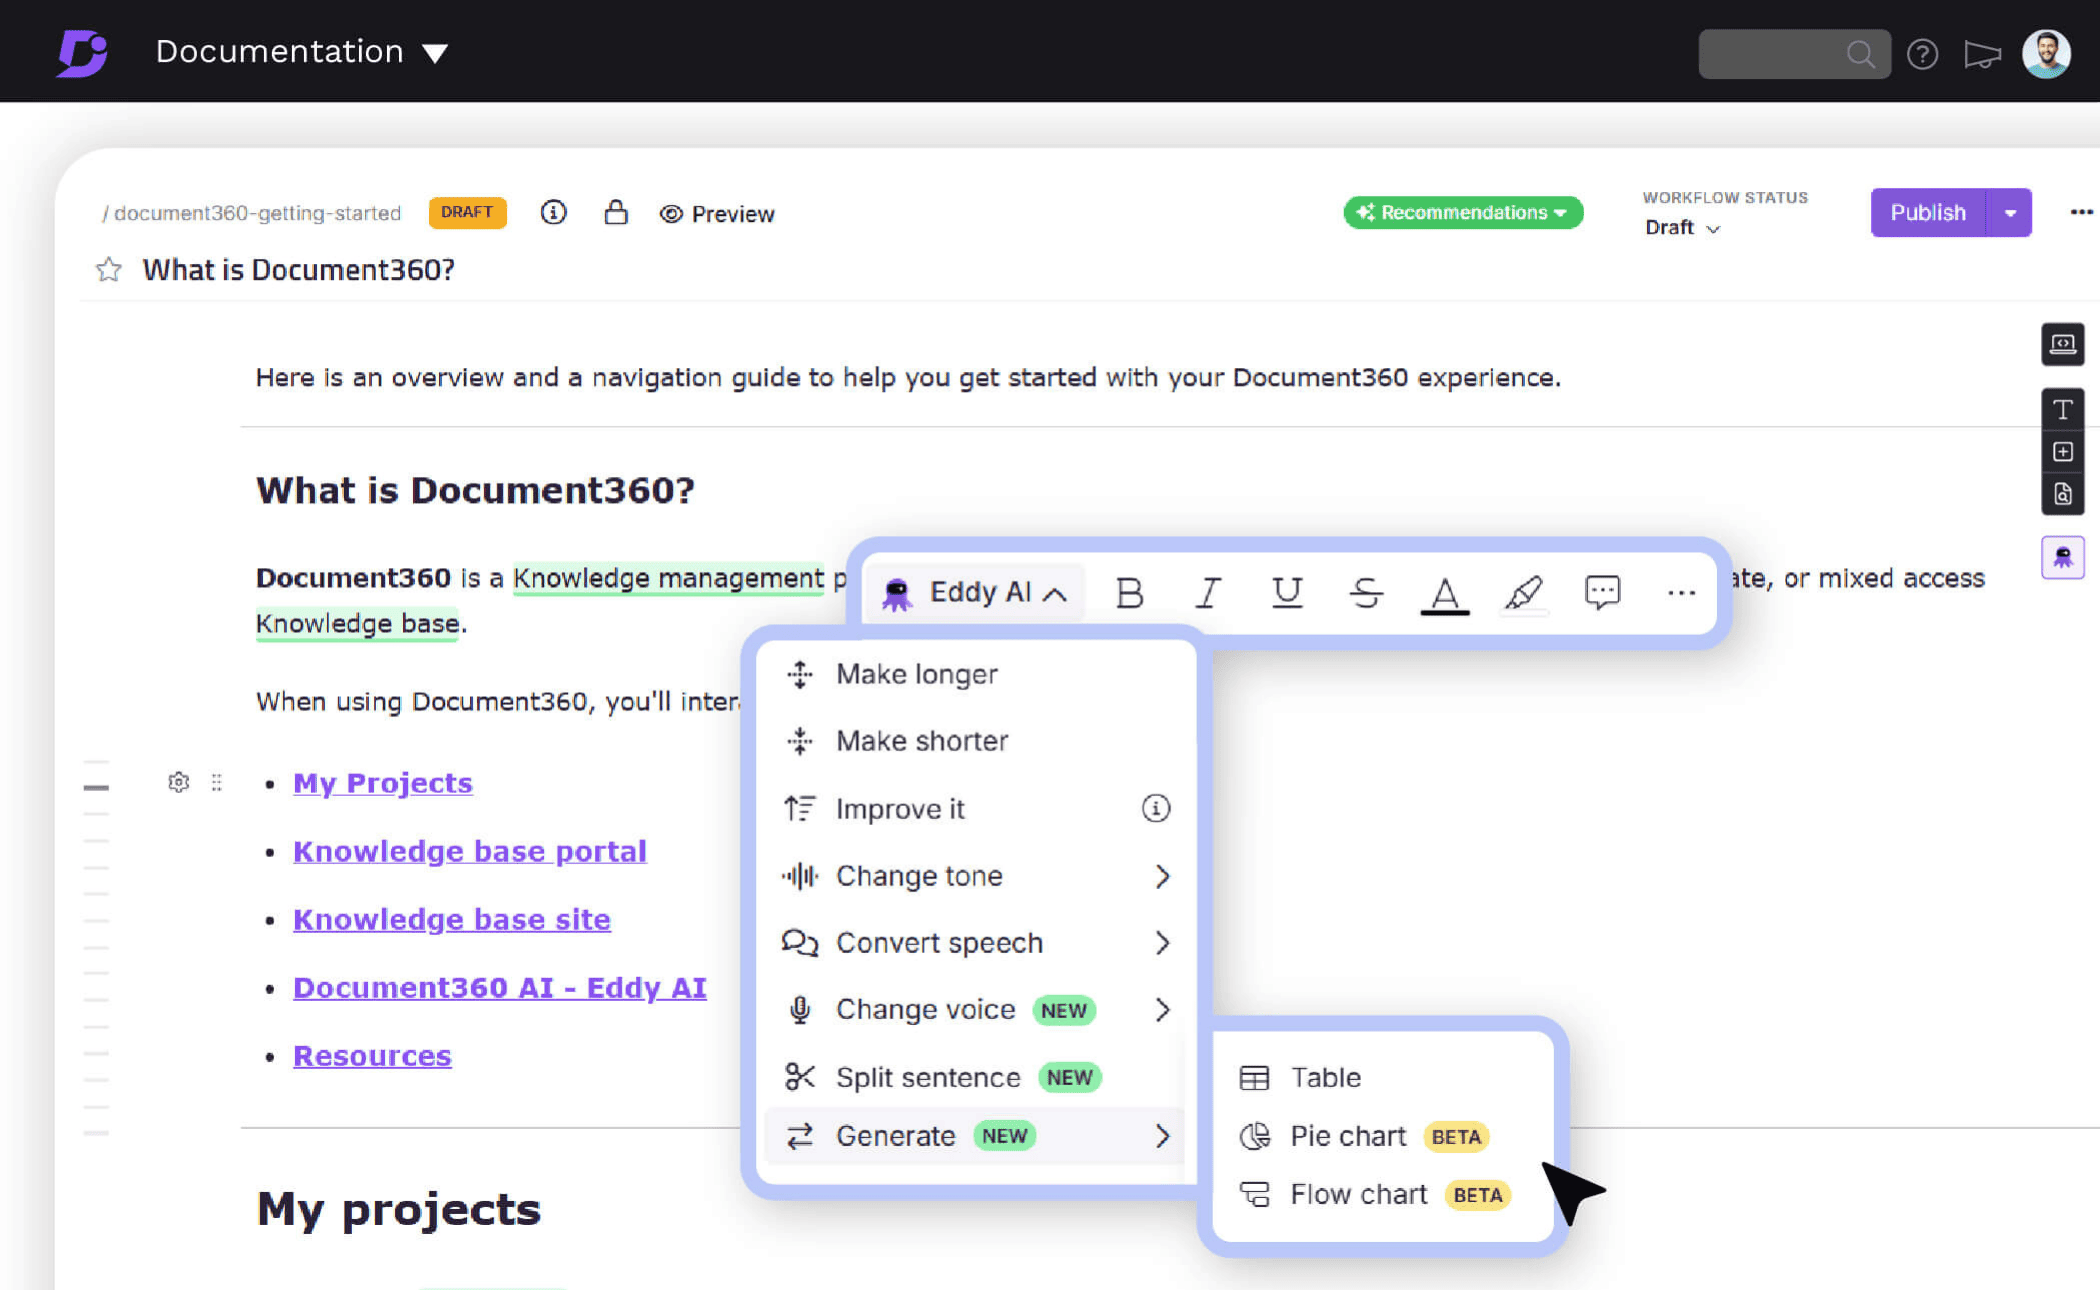Viewport: 2100px width, 1290px height.
Task: Open article info icon next to DRAFT badge
Action: coord(553,212)
